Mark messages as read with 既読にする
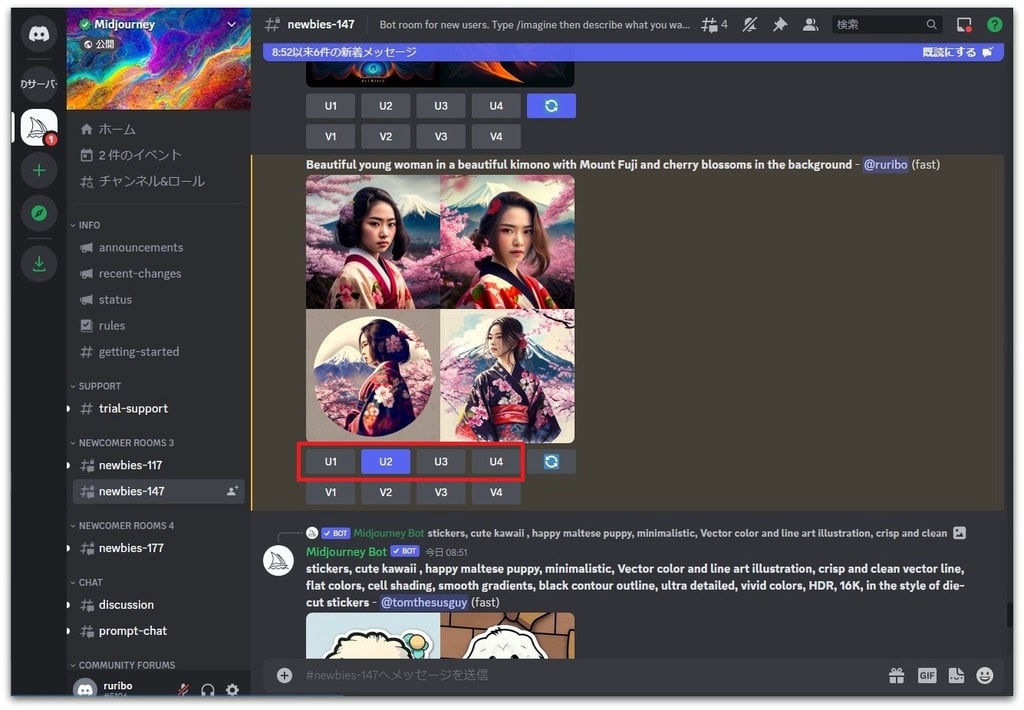The image size is (1024, 710). (x=957, y=52)
